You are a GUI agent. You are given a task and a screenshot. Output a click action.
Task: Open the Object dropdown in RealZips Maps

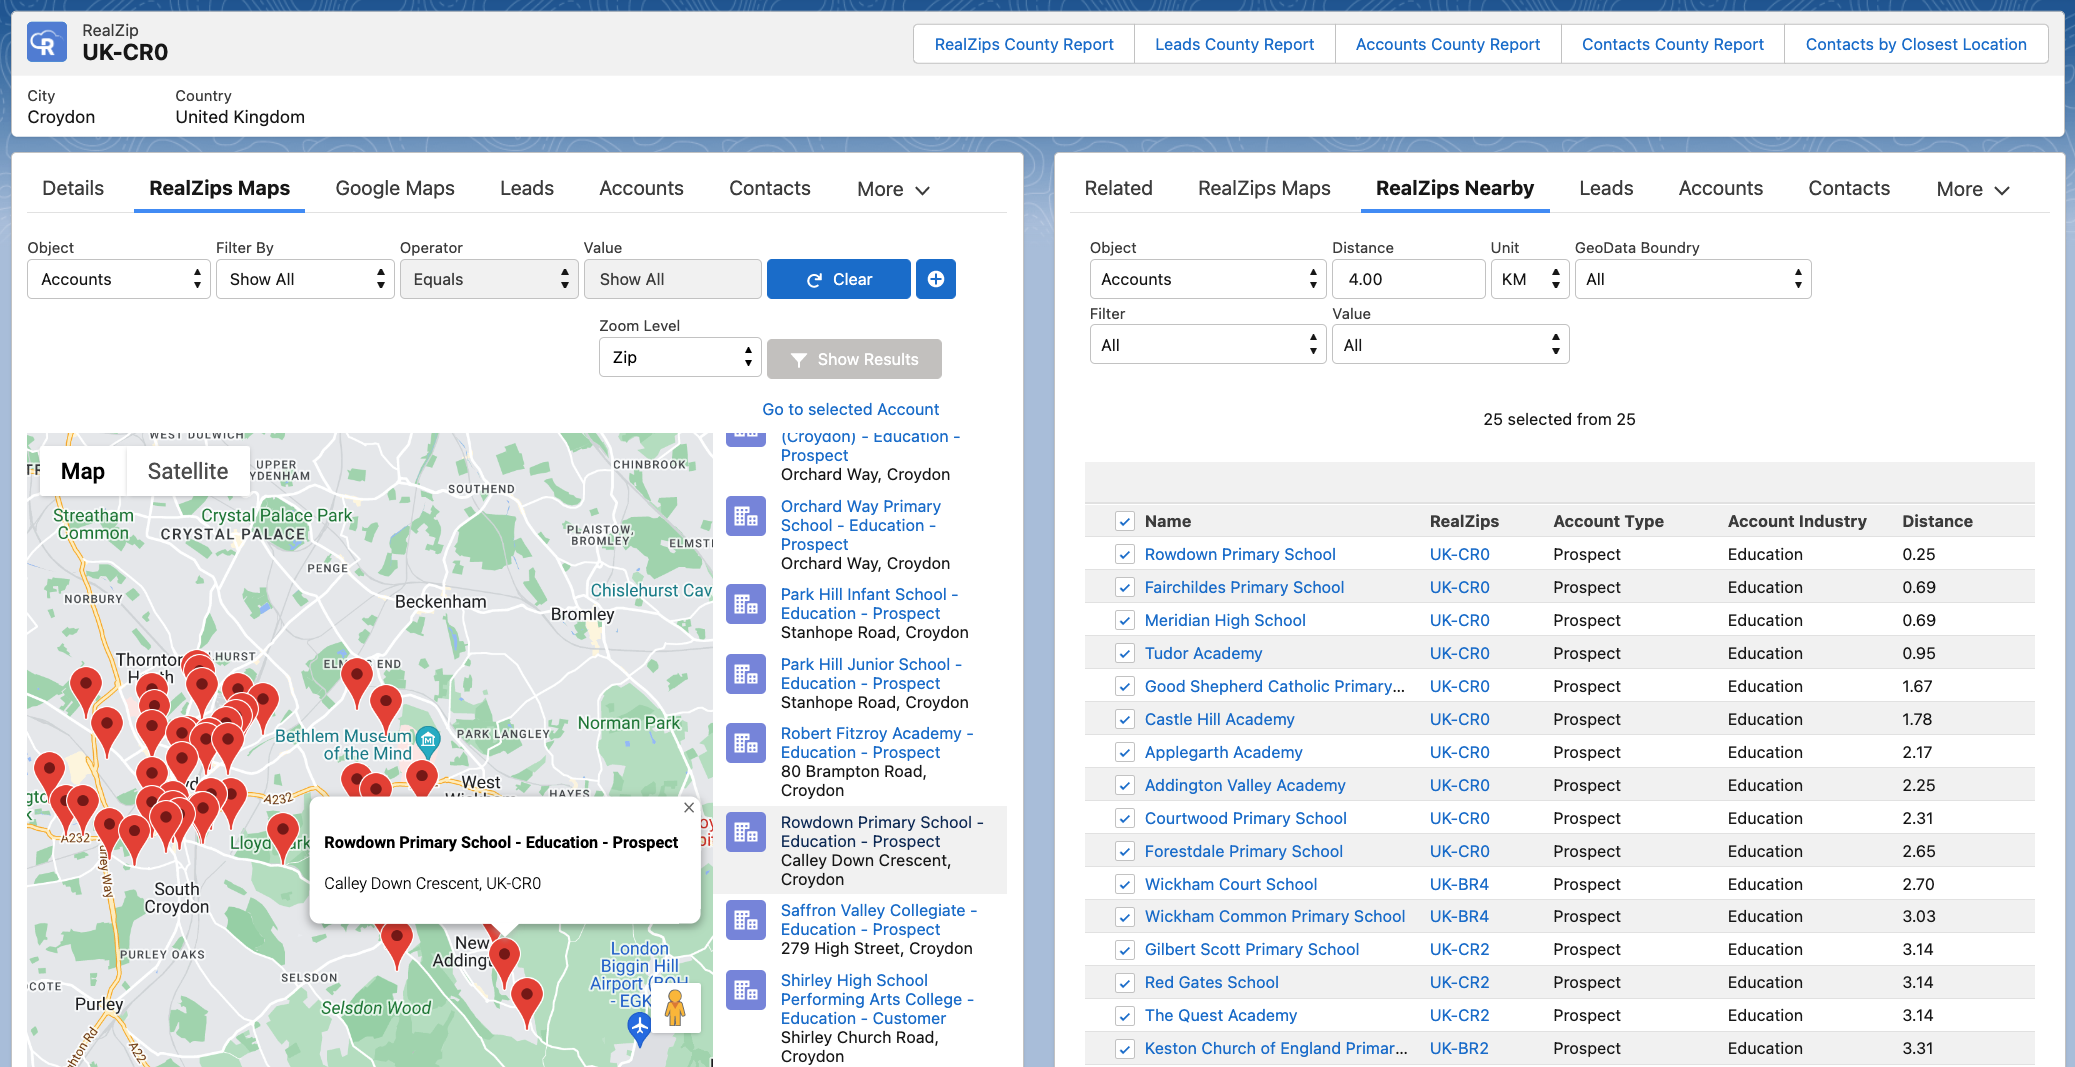coord(119,279)
